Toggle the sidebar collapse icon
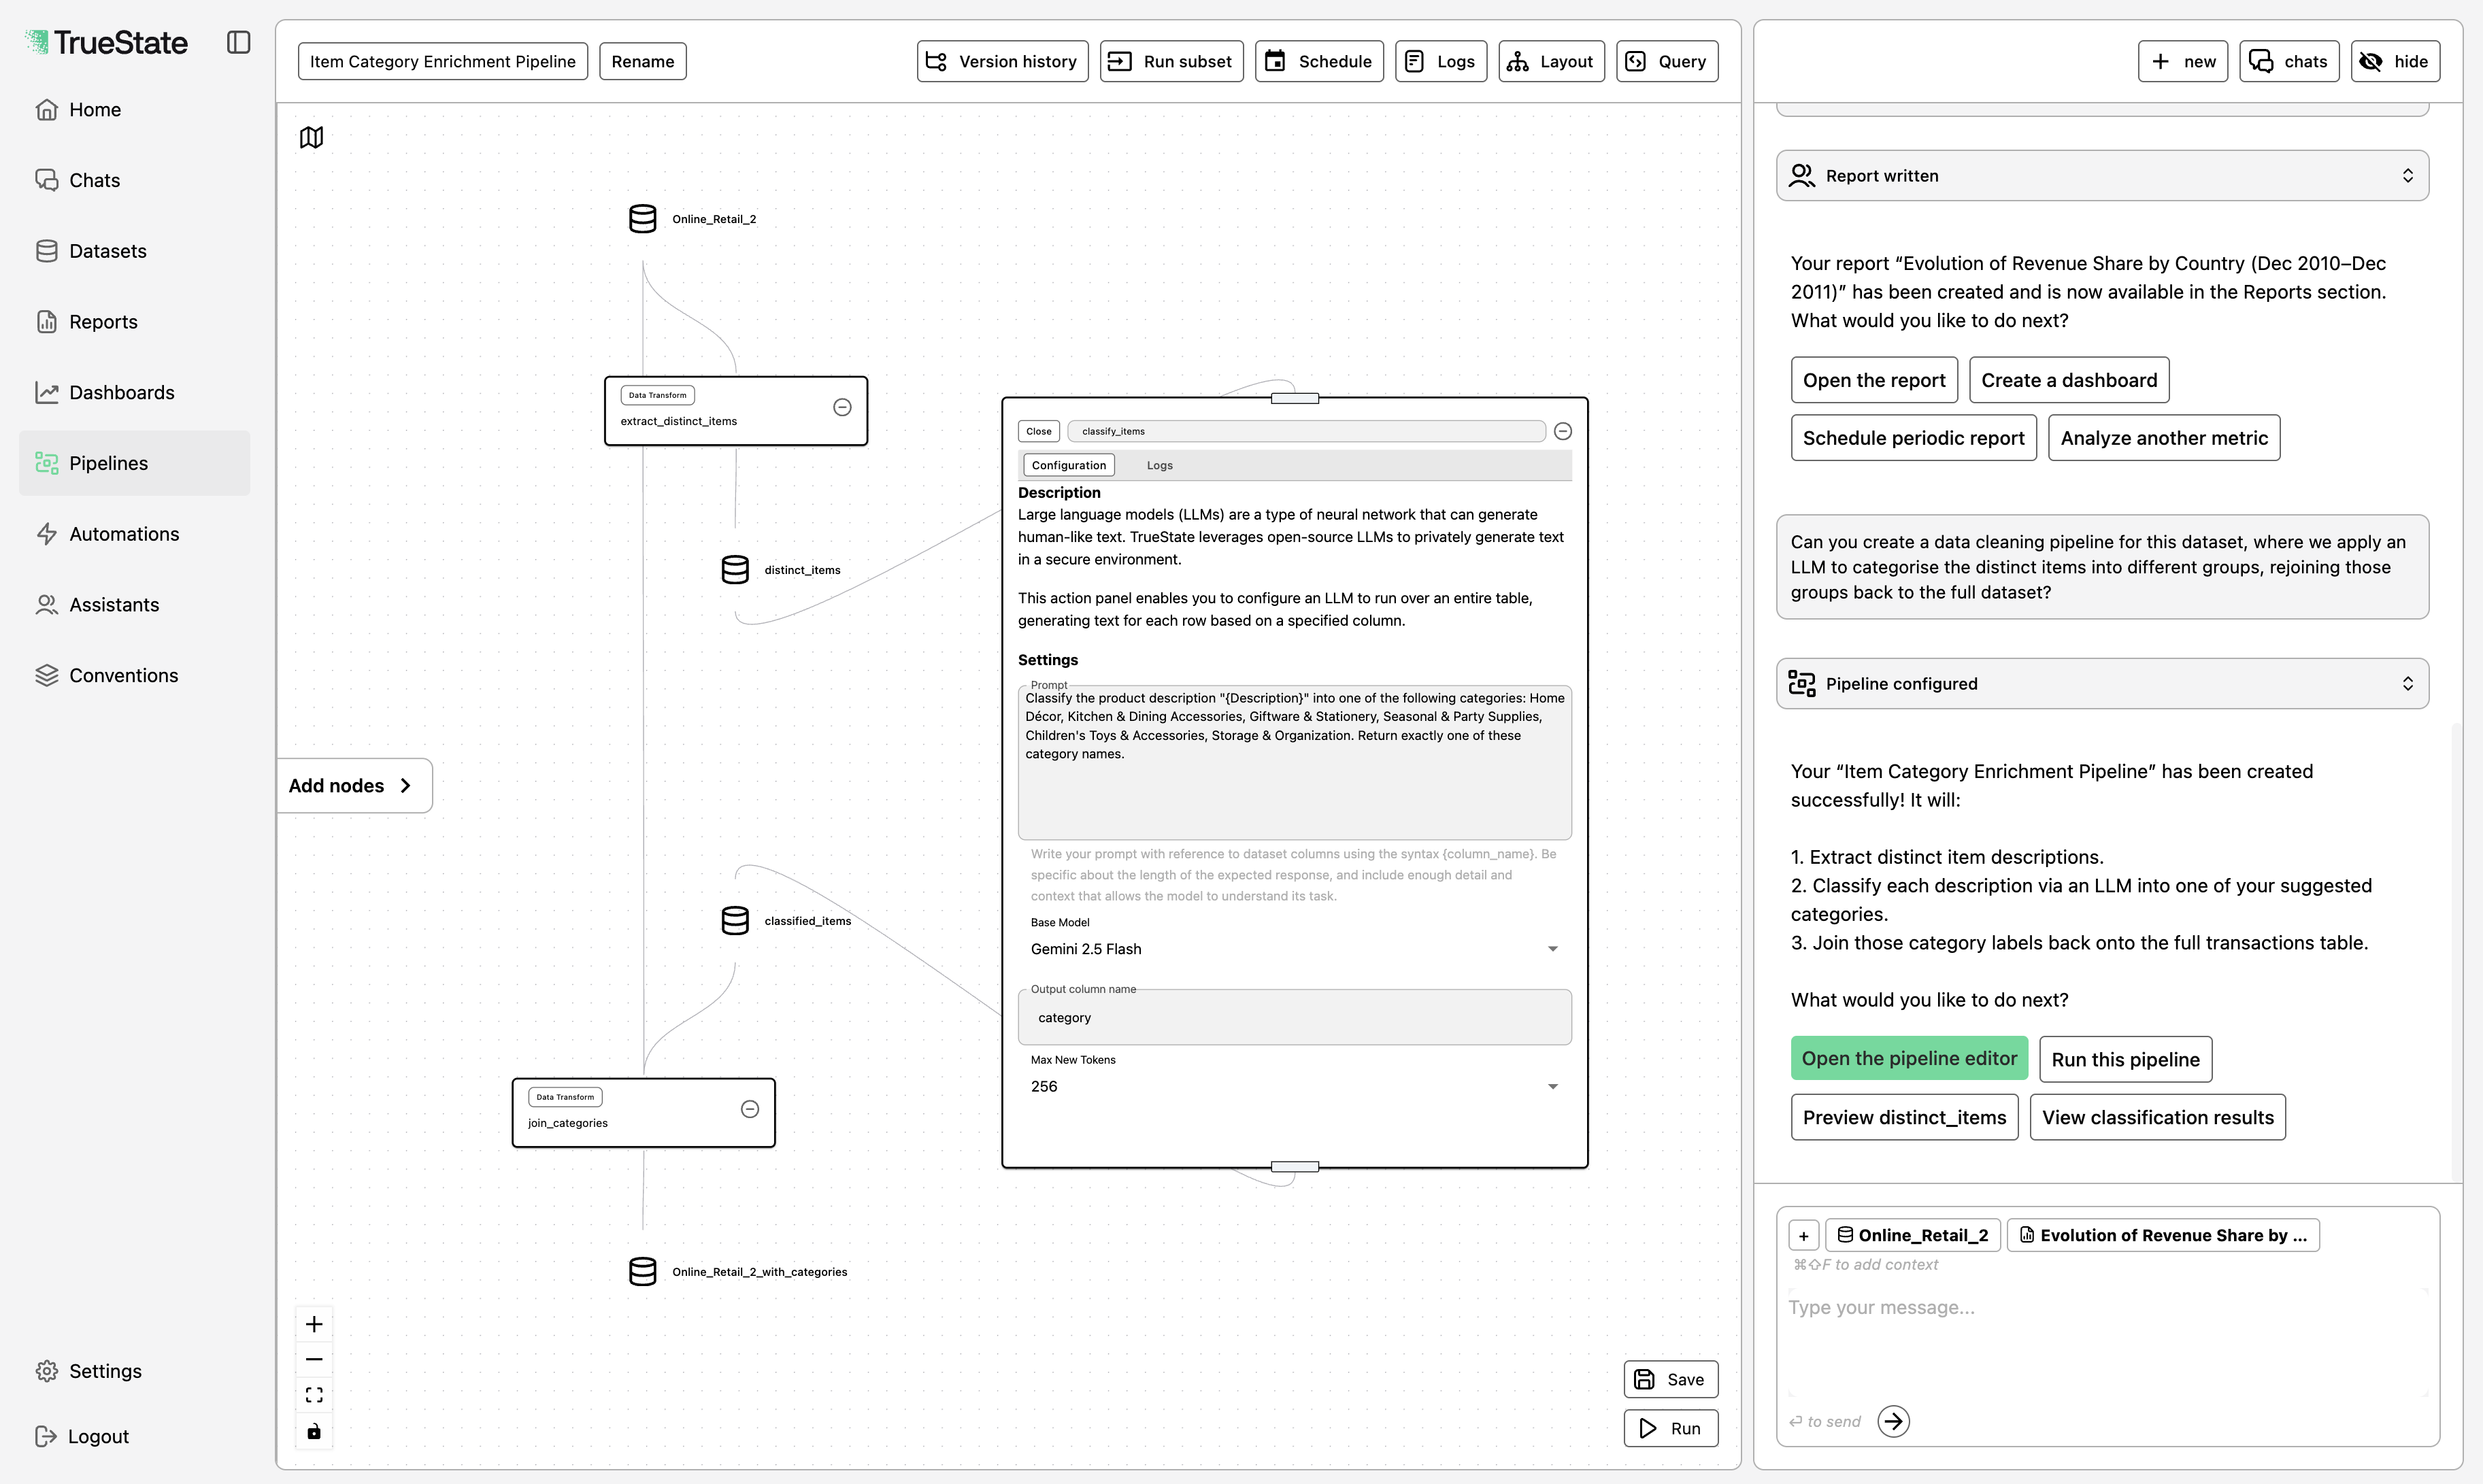This screenshot has width=2483, height=1484. tap(238, 42)
